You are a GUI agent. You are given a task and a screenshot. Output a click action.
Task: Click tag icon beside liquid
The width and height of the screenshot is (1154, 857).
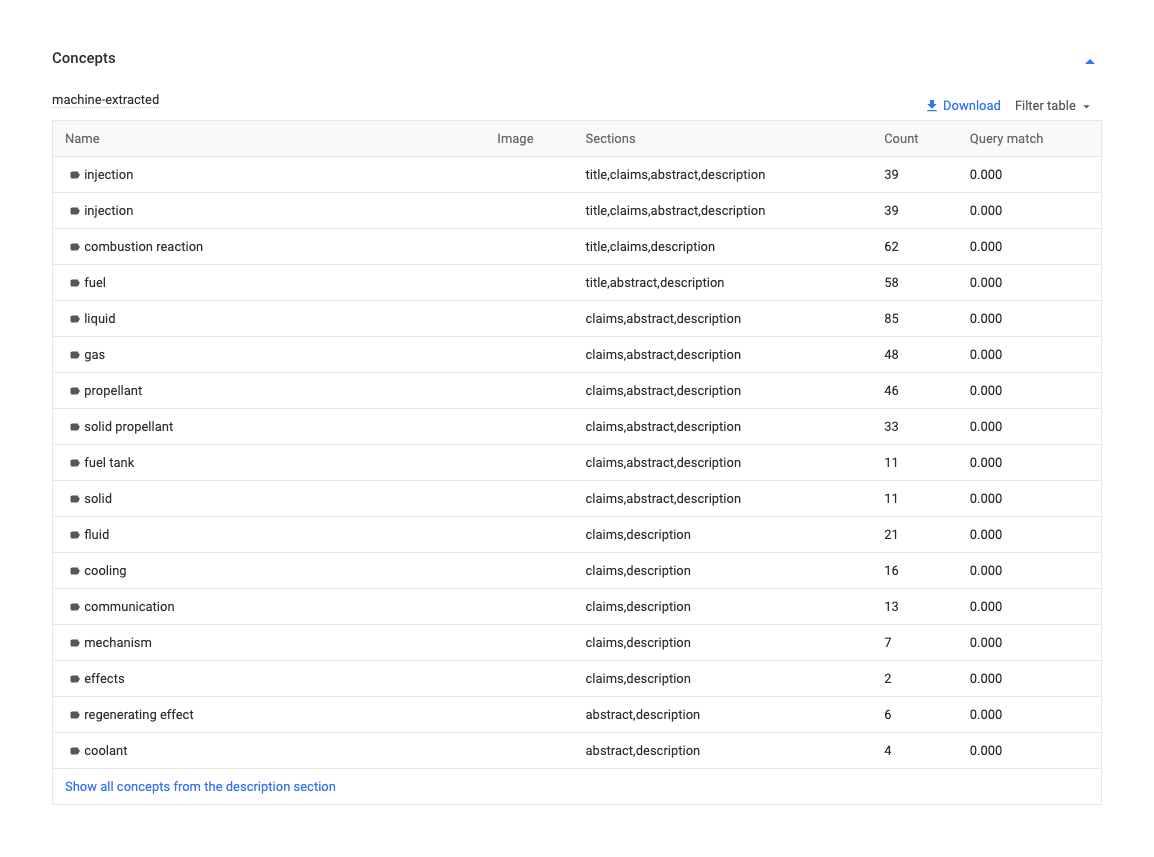point(74,320)
